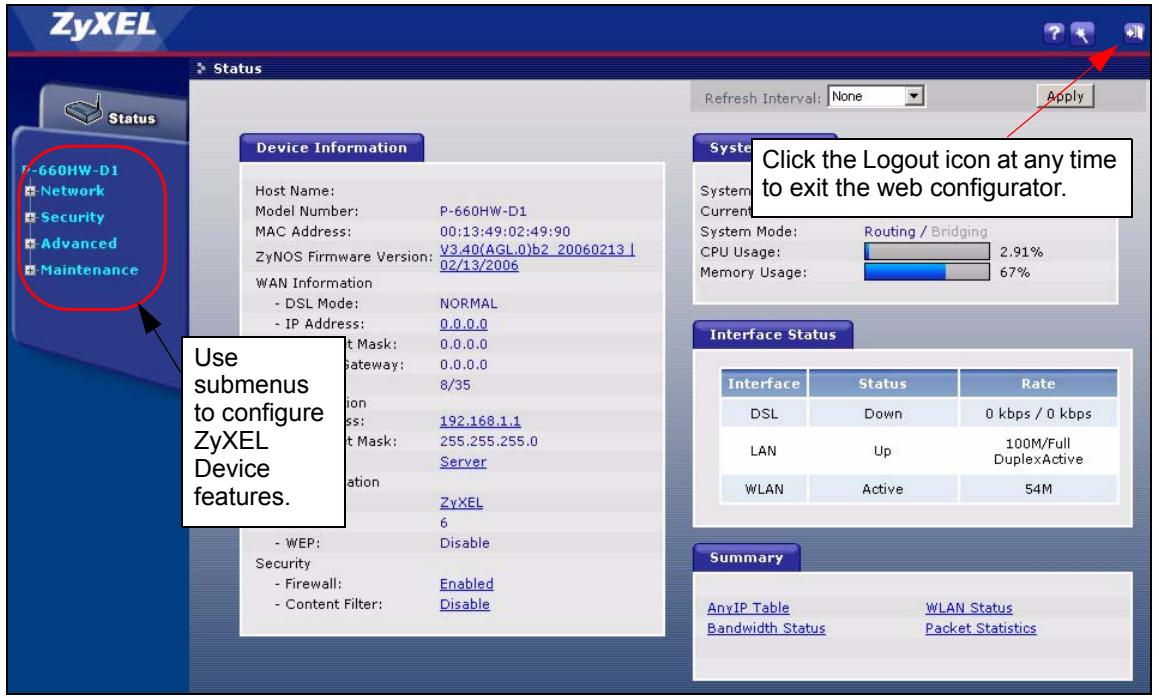Open the Packet Statistics link

[981, 628]
